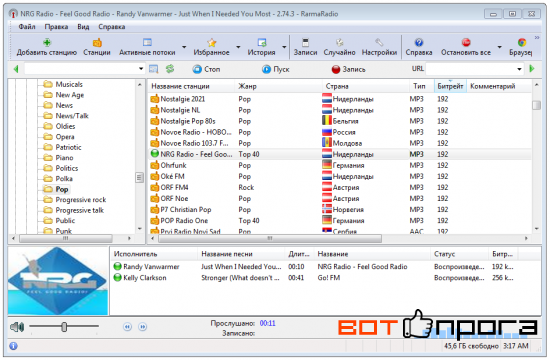This screenshot has height=360, width=550.
Task: Select the Musicals genre folder
Action: pyautogui.click(x=63, y=84)
